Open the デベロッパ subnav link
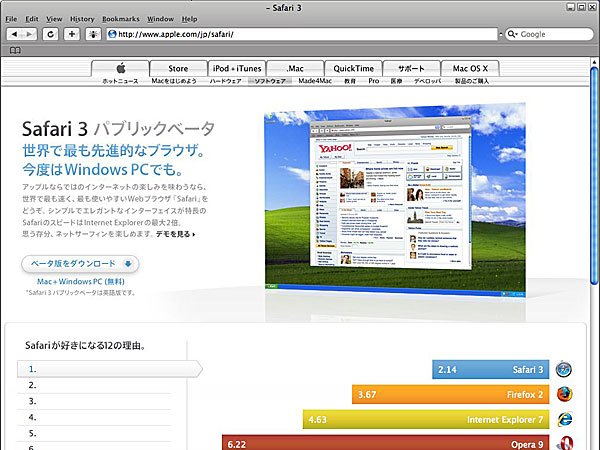 coord(427,81)
